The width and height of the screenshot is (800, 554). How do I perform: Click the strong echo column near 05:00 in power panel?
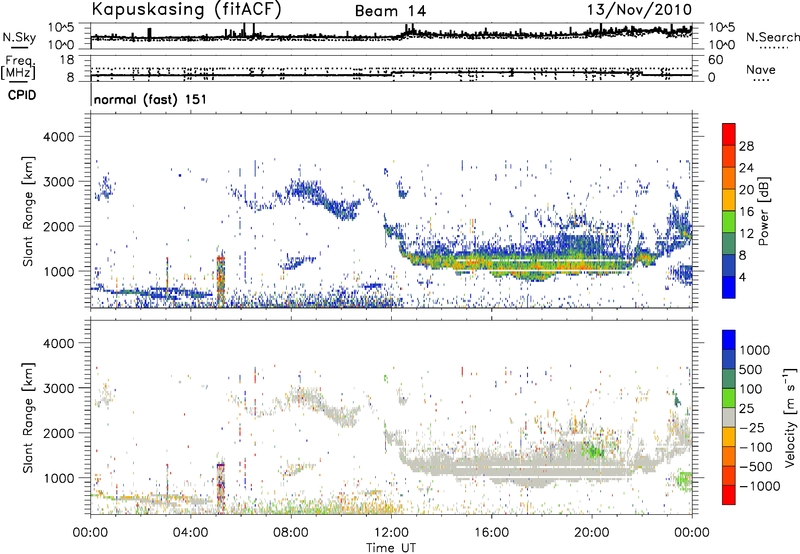click(220, 281)
